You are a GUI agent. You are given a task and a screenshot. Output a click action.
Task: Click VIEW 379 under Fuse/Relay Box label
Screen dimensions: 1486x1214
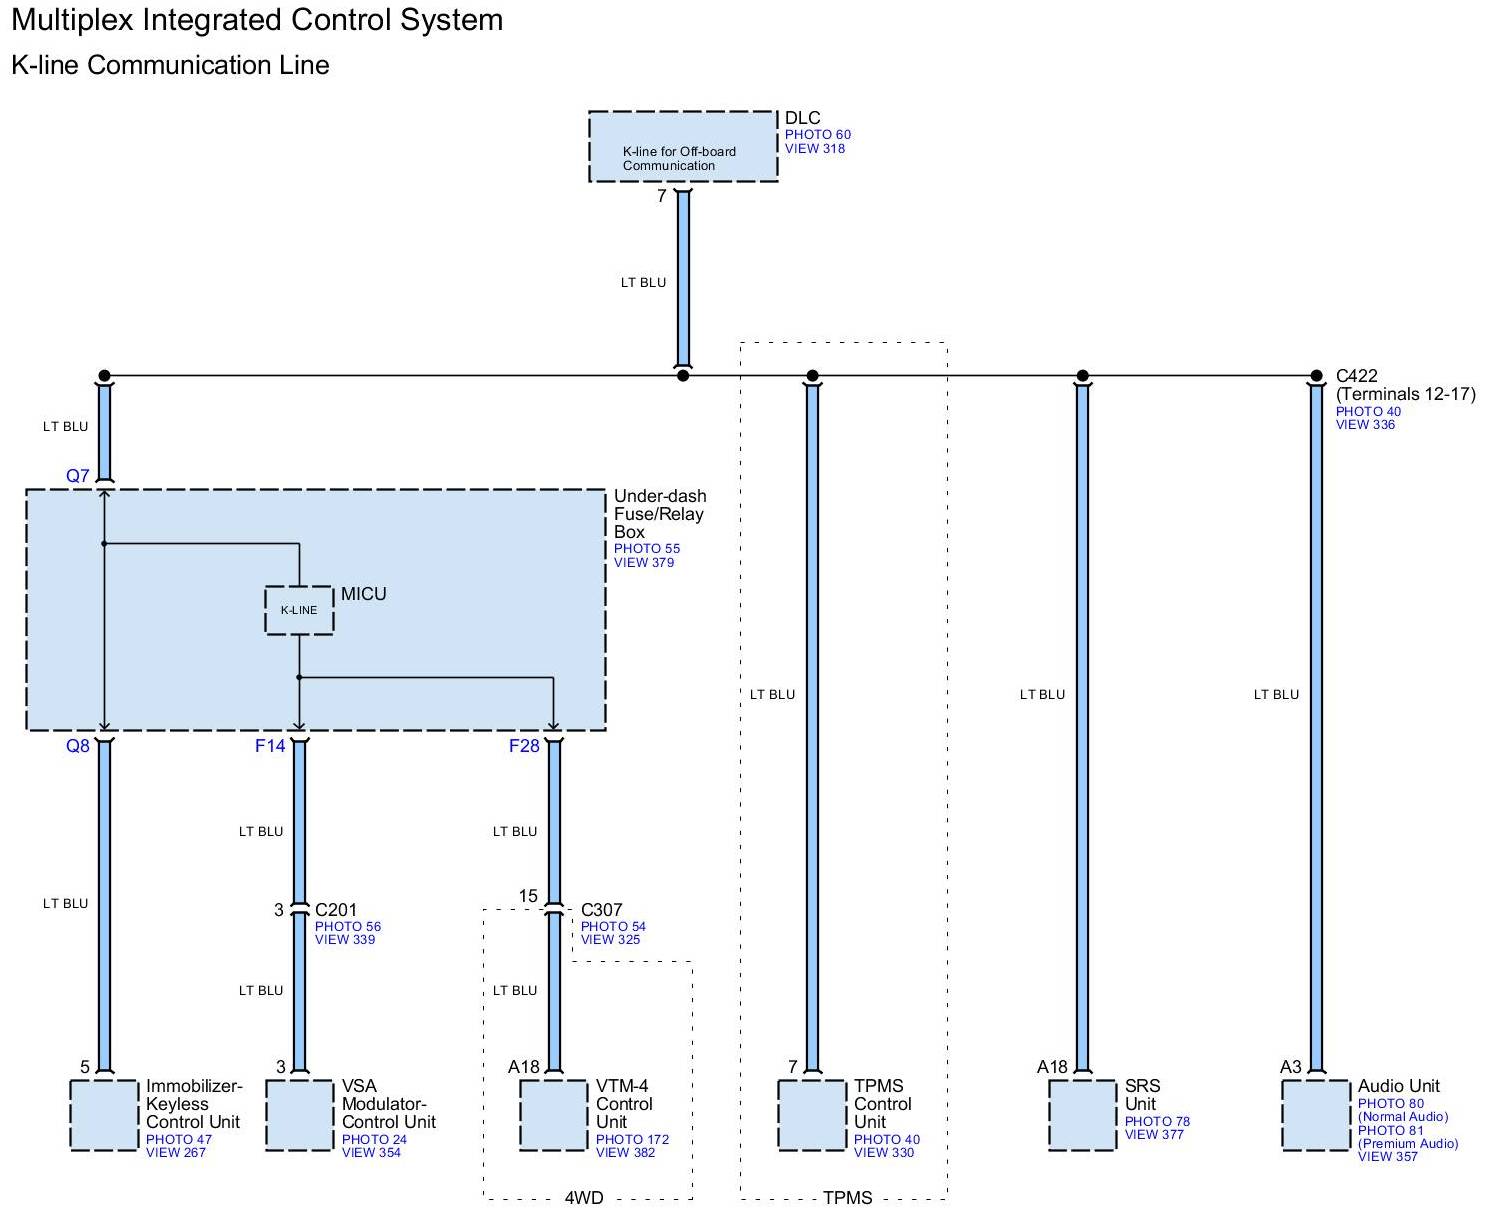click(x=643, y=563)
